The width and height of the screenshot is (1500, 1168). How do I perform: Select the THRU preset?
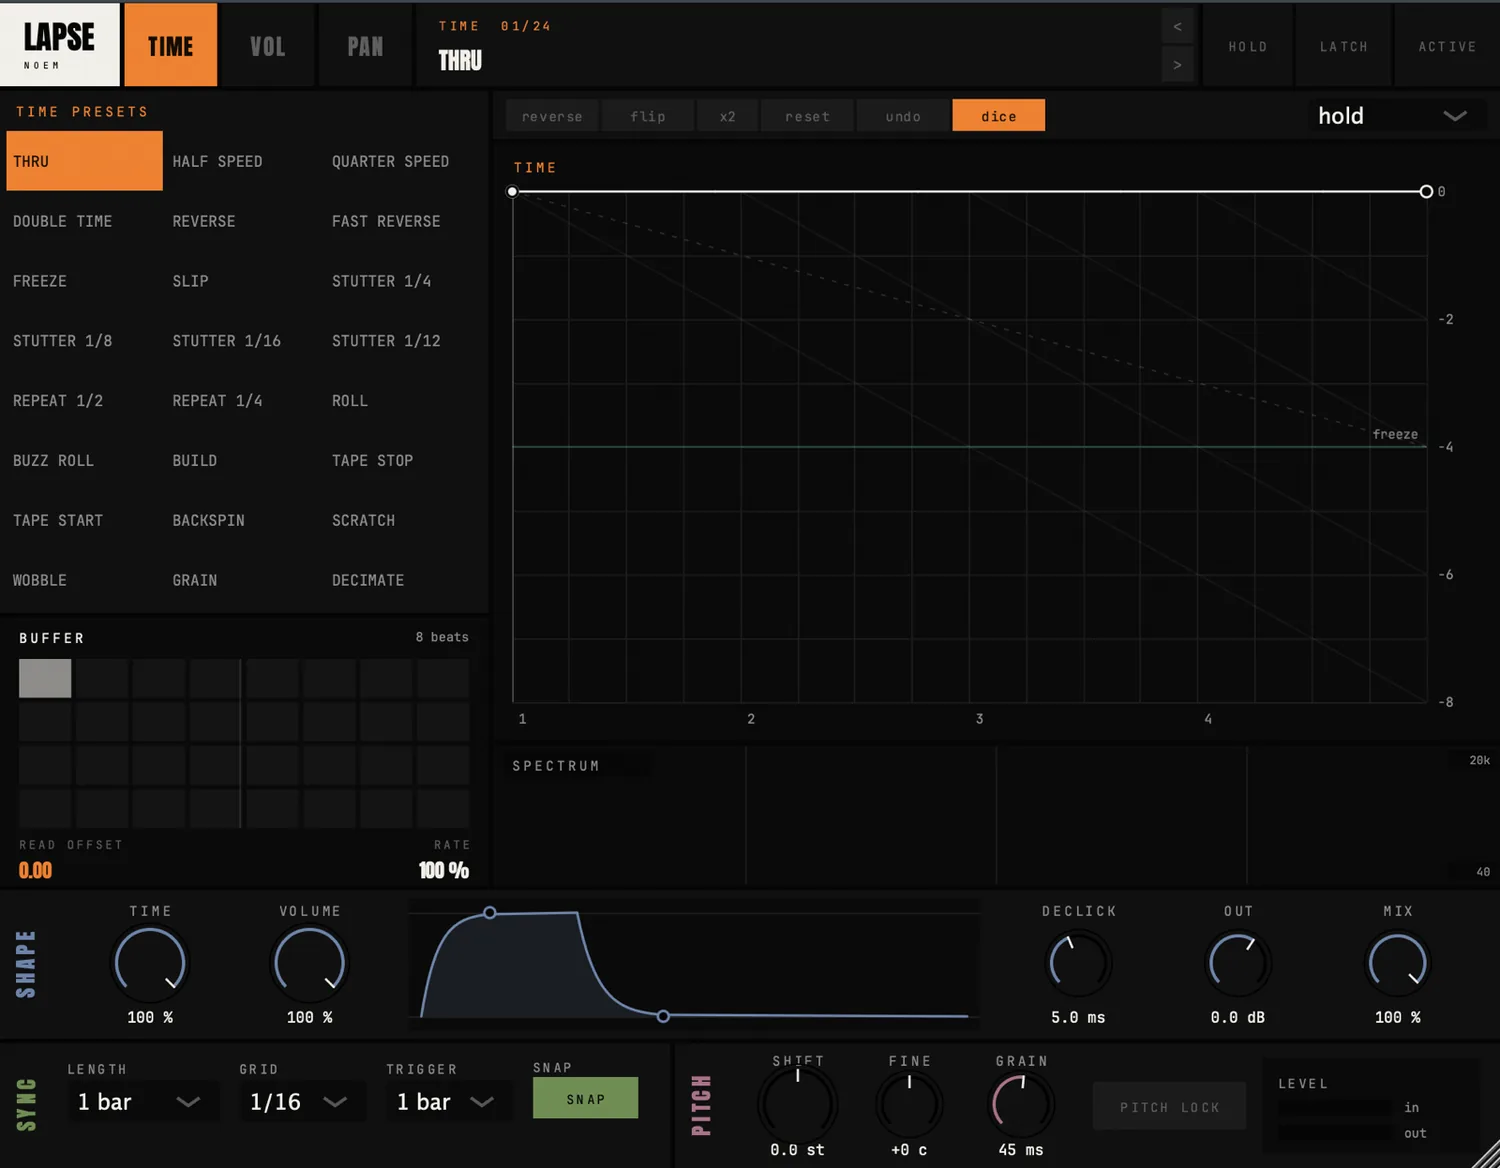[84, 161]
